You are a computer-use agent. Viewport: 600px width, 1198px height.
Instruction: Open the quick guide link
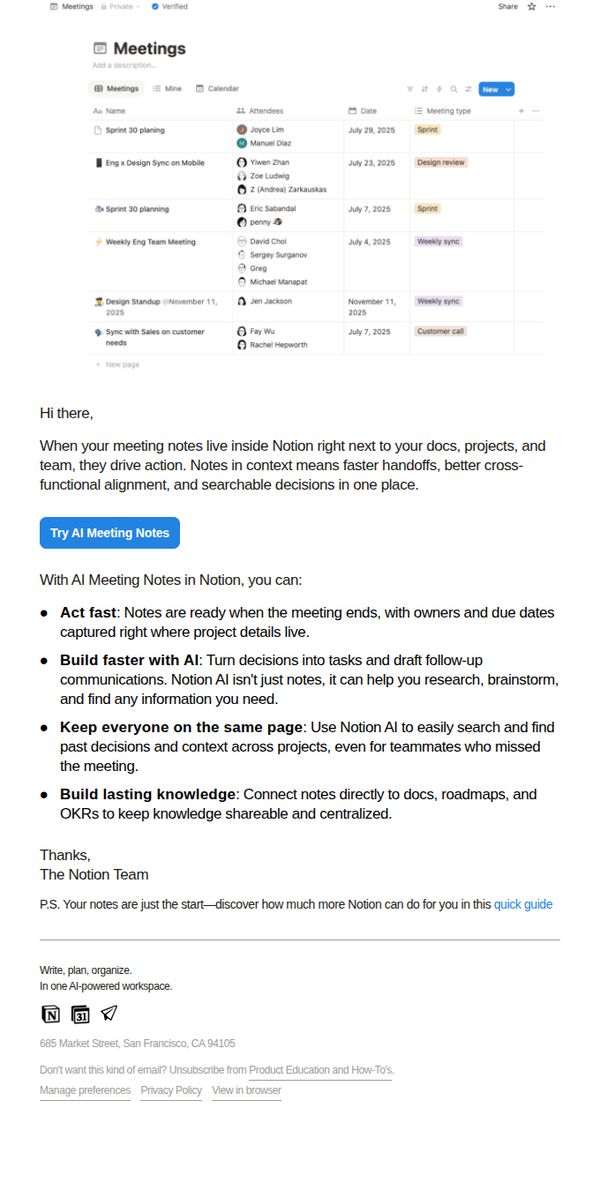(x=523, y=905)
